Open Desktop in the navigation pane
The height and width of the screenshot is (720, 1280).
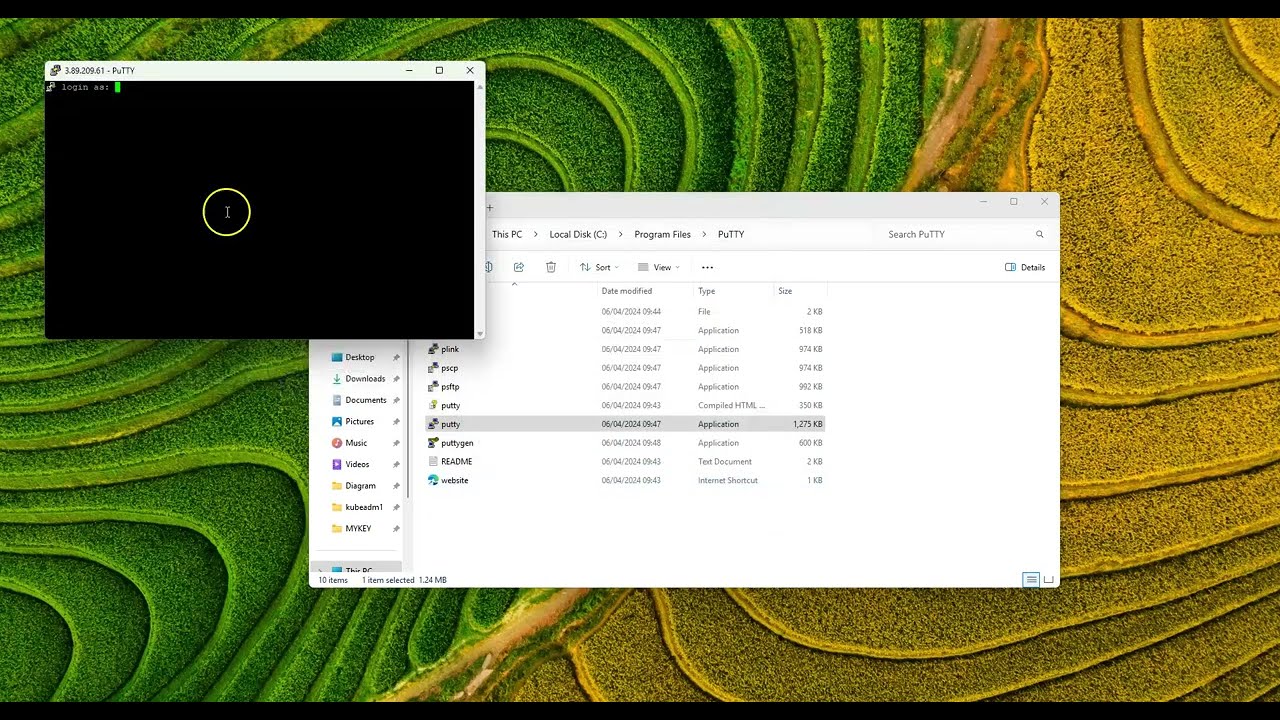pos(359,357)
